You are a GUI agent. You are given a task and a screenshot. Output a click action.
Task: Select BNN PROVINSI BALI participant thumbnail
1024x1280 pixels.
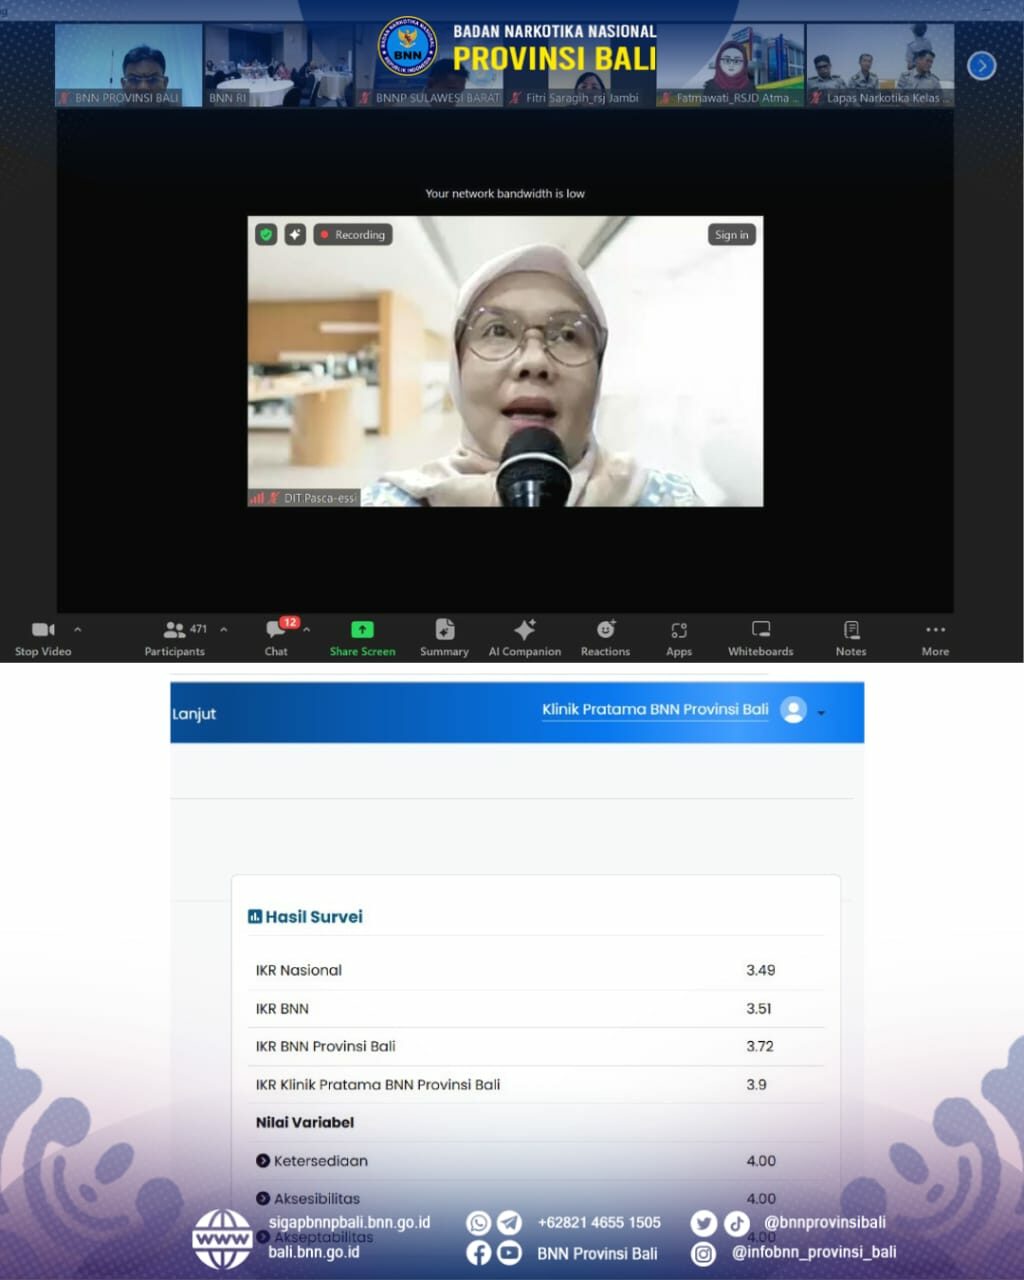(128, 66)
